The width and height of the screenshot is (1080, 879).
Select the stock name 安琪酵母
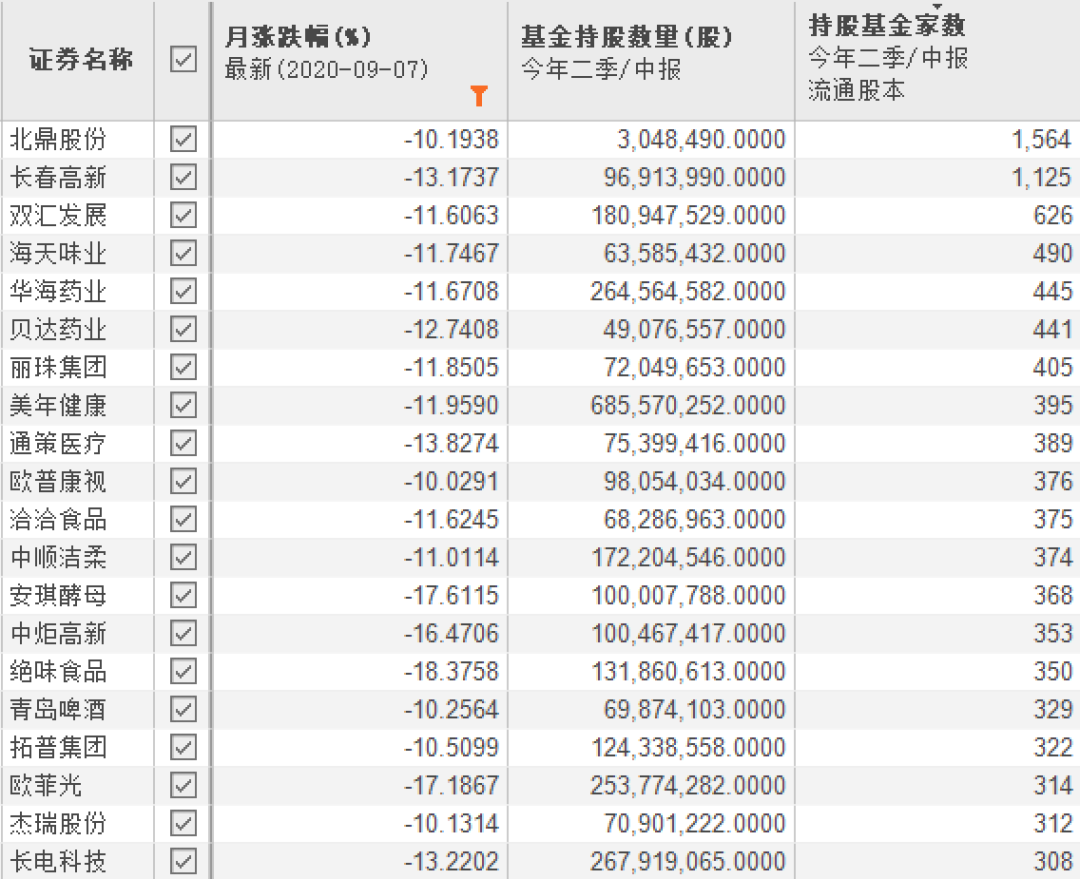click(x=58, y=594)
